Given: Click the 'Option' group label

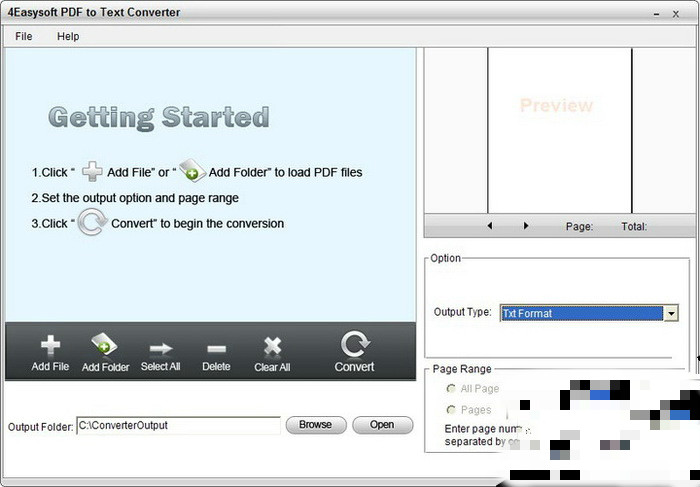Looking at the screenshot, I should pos(446,258).
